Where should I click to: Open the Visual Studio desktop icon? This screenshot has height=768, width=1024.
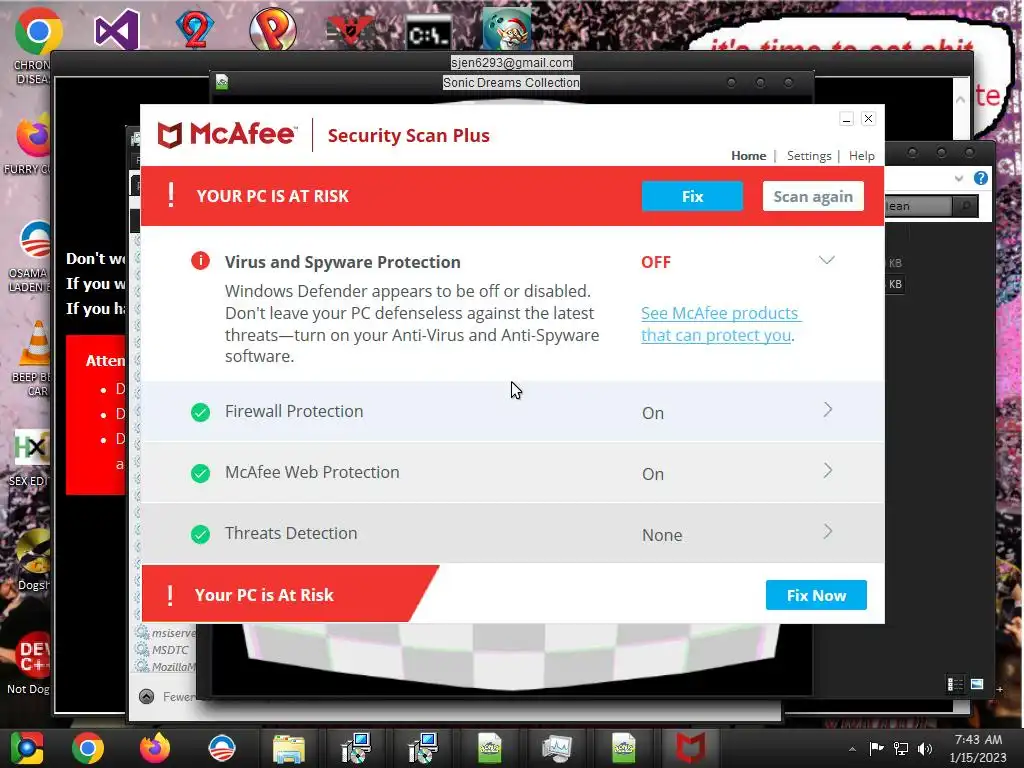116,29
